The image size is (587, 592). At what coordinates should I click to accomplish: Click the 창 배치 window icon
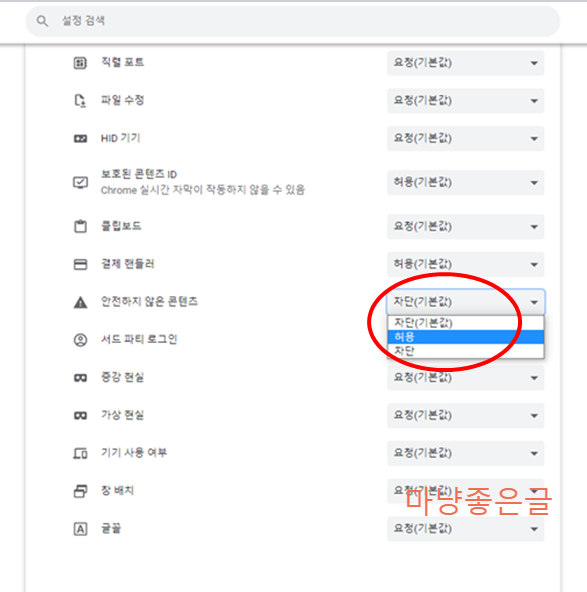coord(80,491)
